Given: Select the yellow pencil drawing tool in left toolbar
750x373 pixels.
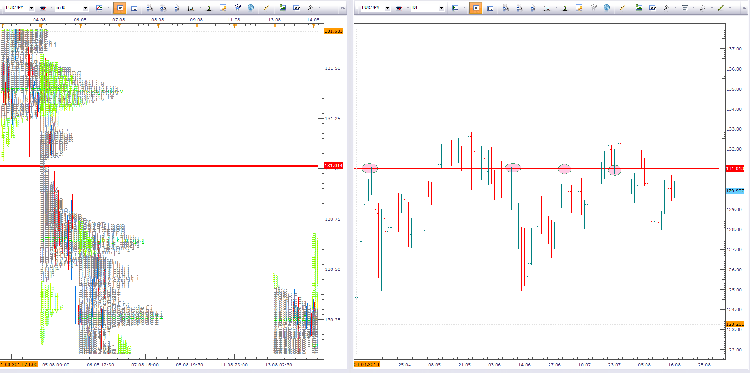Looking at the screenshot, I should point(266,8).
